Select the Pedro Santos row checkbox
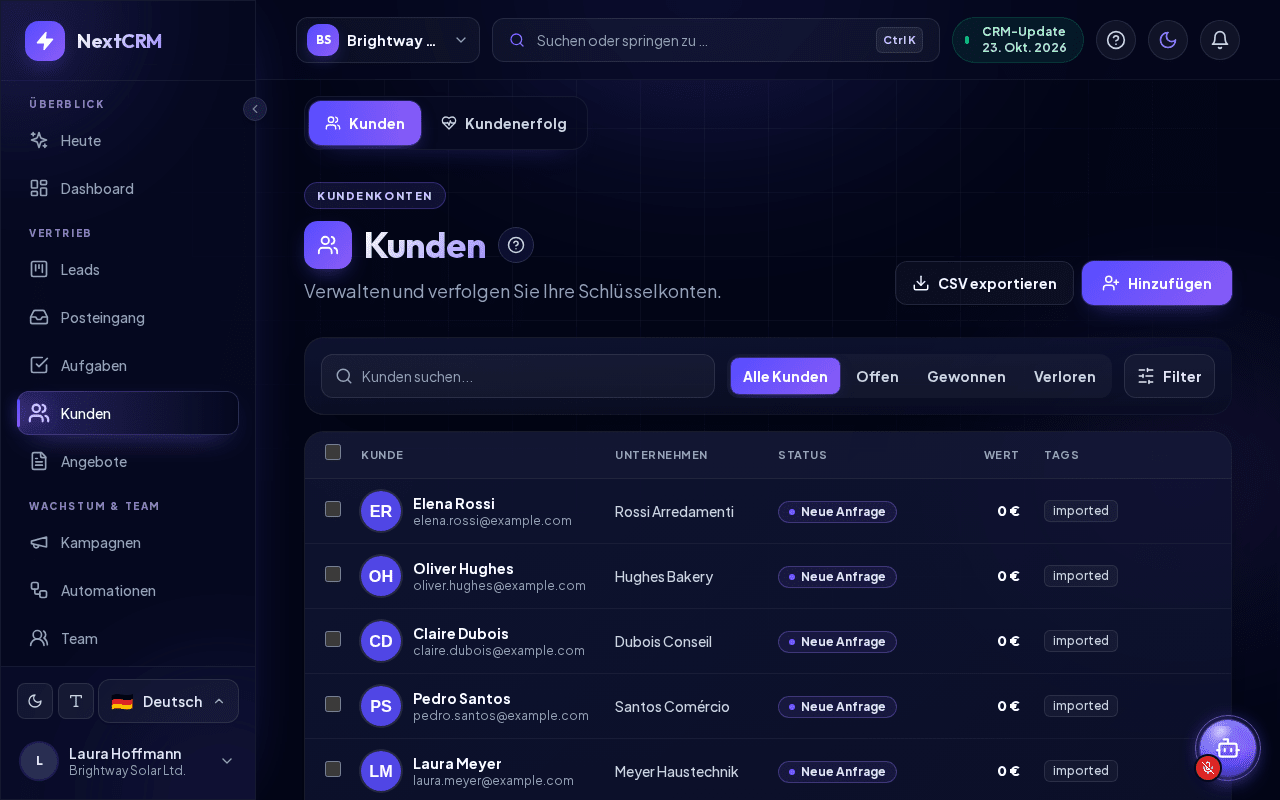1280x800 pixels. [333, 704]
